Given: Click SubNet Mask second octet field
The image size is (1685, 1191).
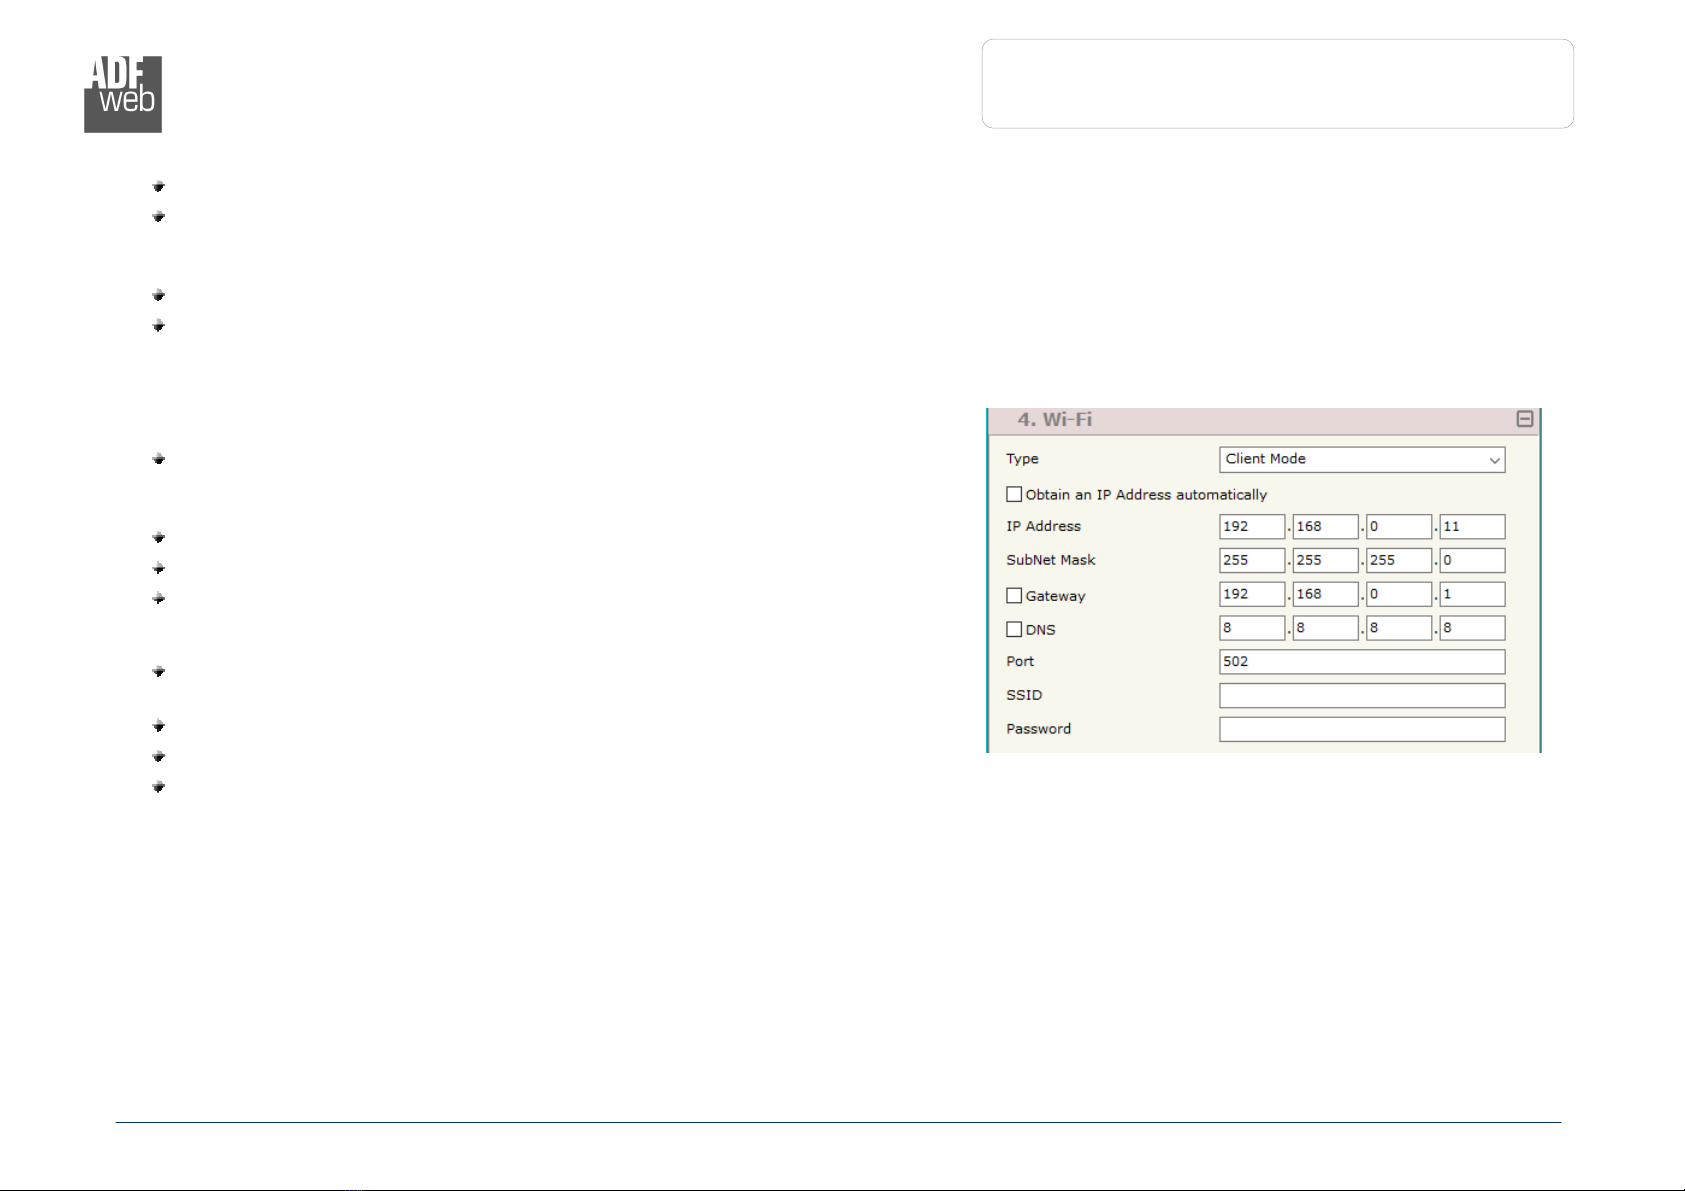Looking at the screenshot, I should [x=1325, y=561].
